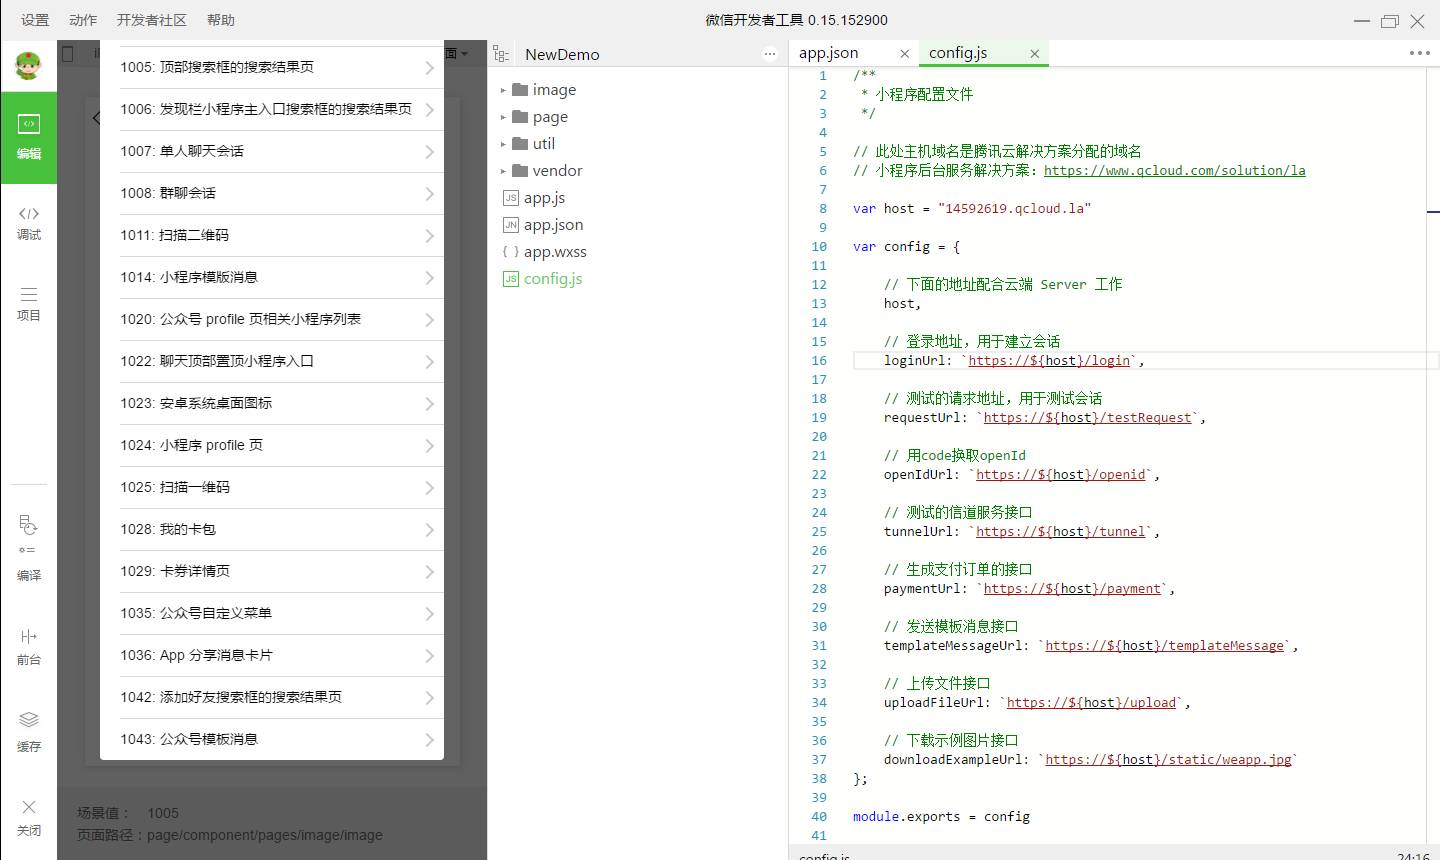Screen dimensions: 1440x860
Task: Select scene 1007: 单人聊天会话
Action: (x=272, y=151)
